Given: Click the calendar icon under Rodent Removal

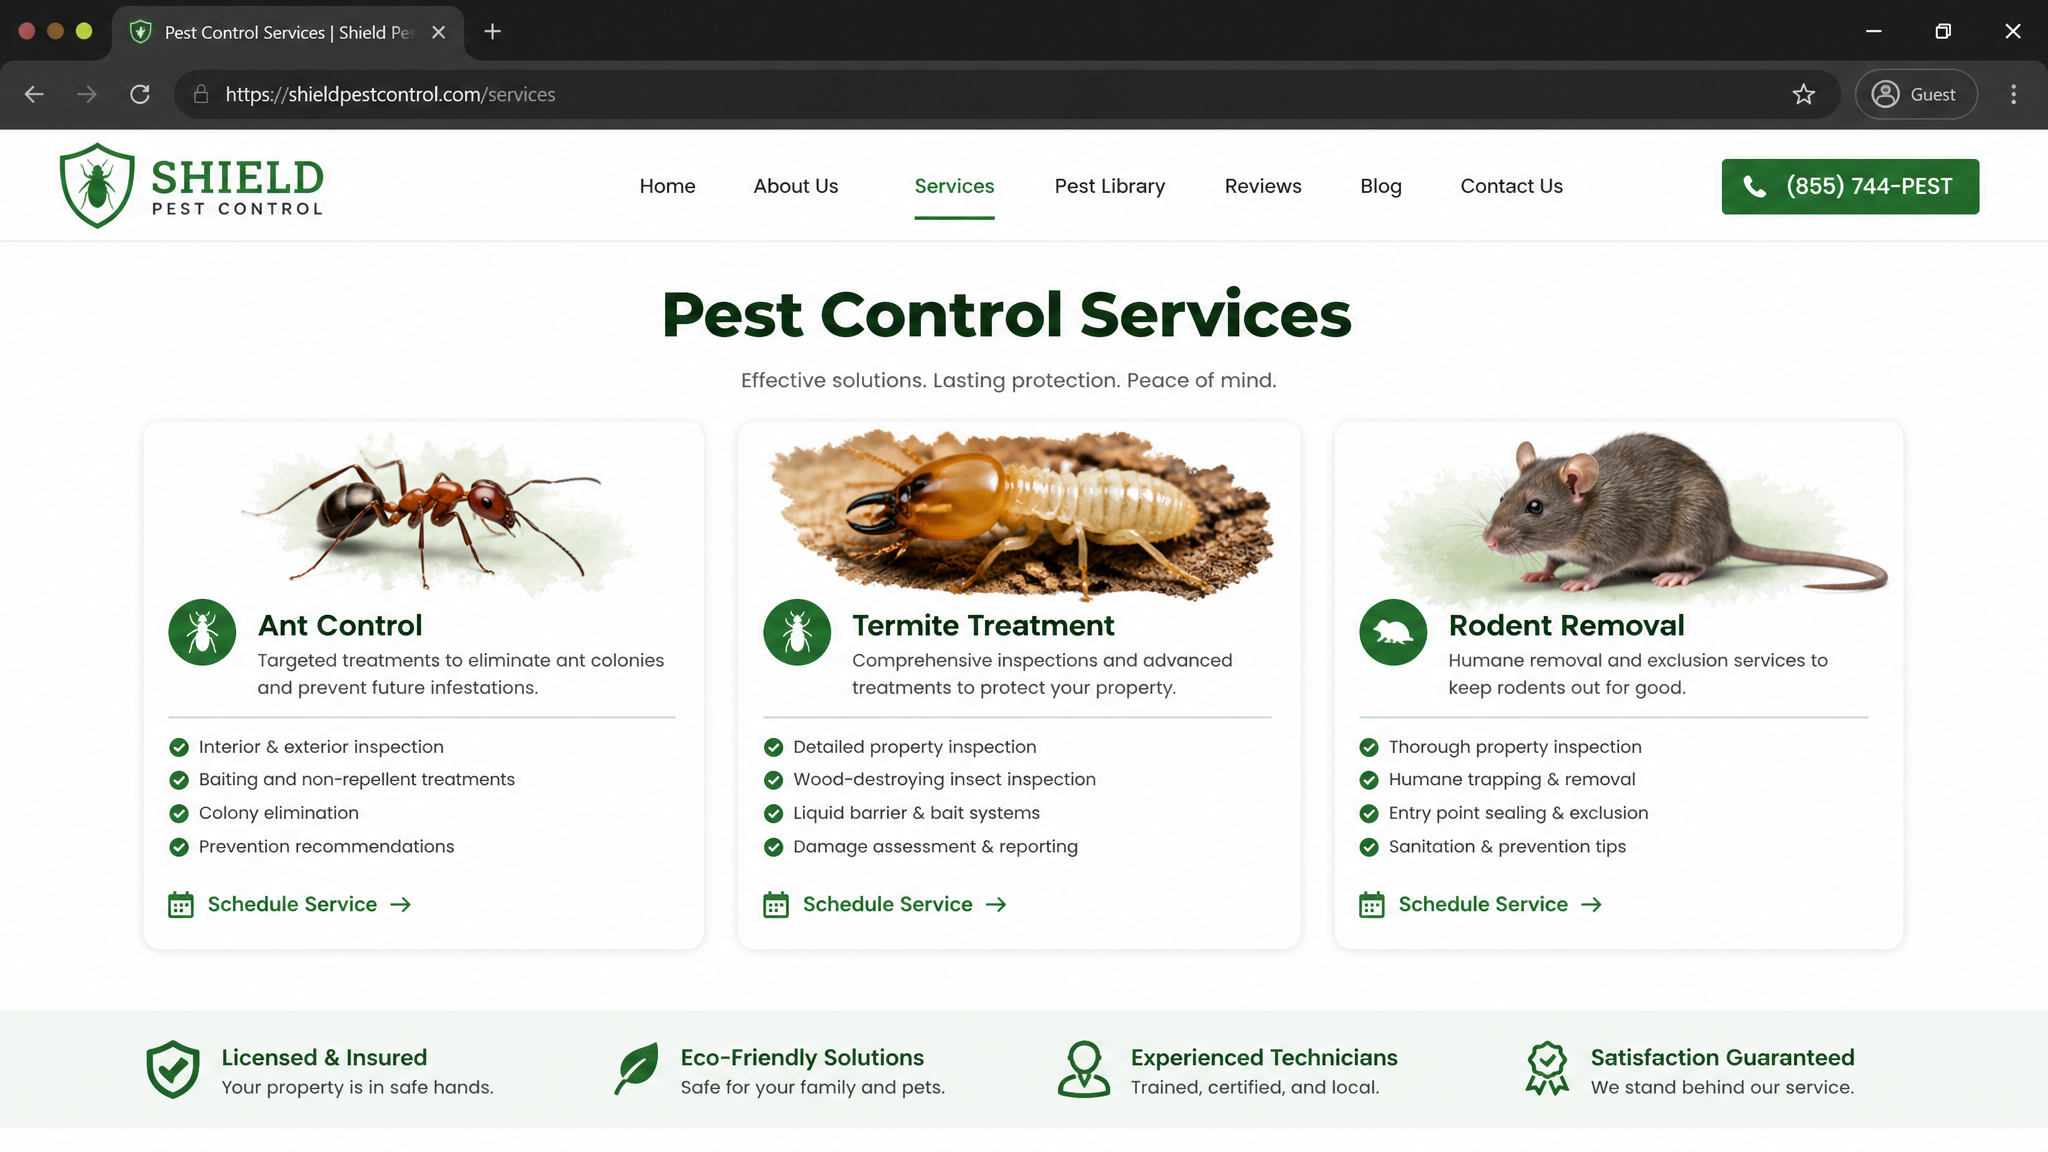Looking at the screenshot, I should [1372, 905].
